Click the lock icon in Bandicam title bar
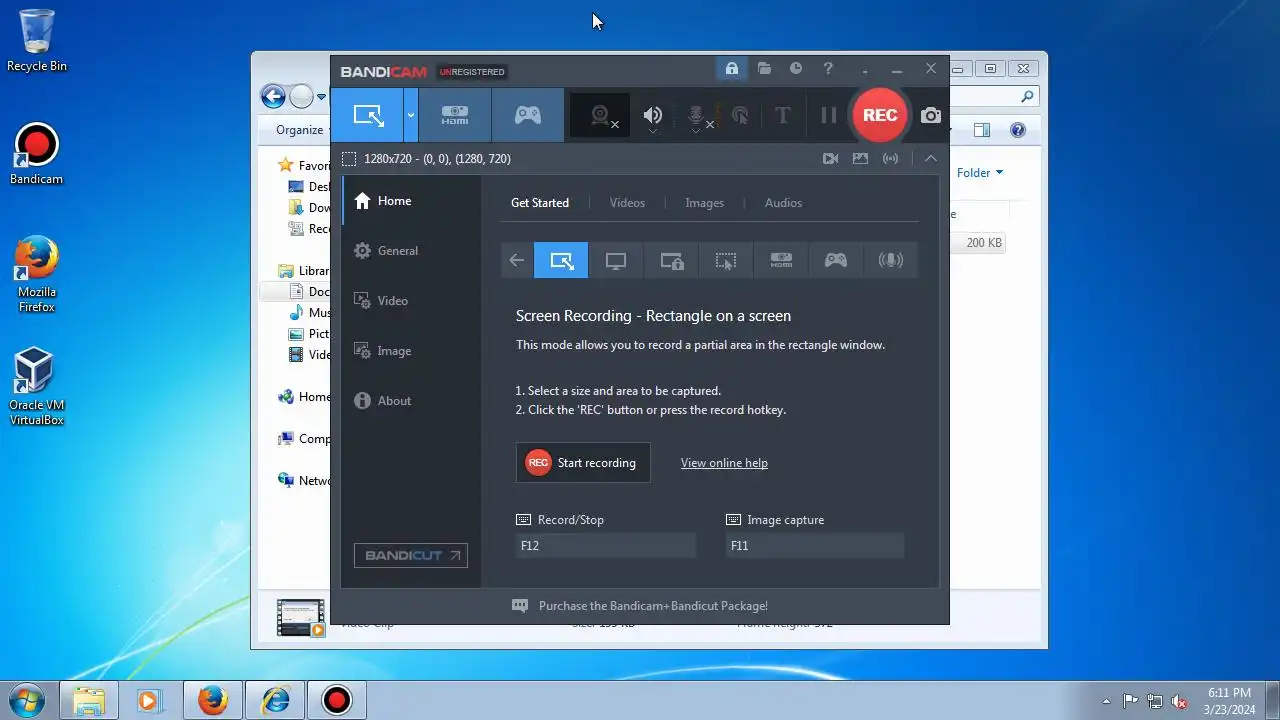1280x720 pixels. (x=732, y=68)
